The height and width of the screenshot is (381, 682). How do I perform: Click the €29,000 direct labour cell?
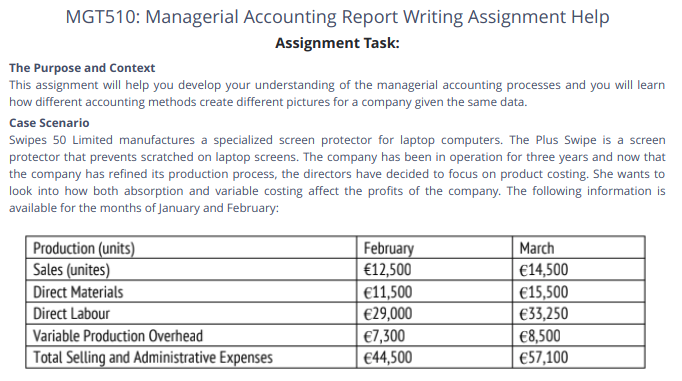pos(388,314)
